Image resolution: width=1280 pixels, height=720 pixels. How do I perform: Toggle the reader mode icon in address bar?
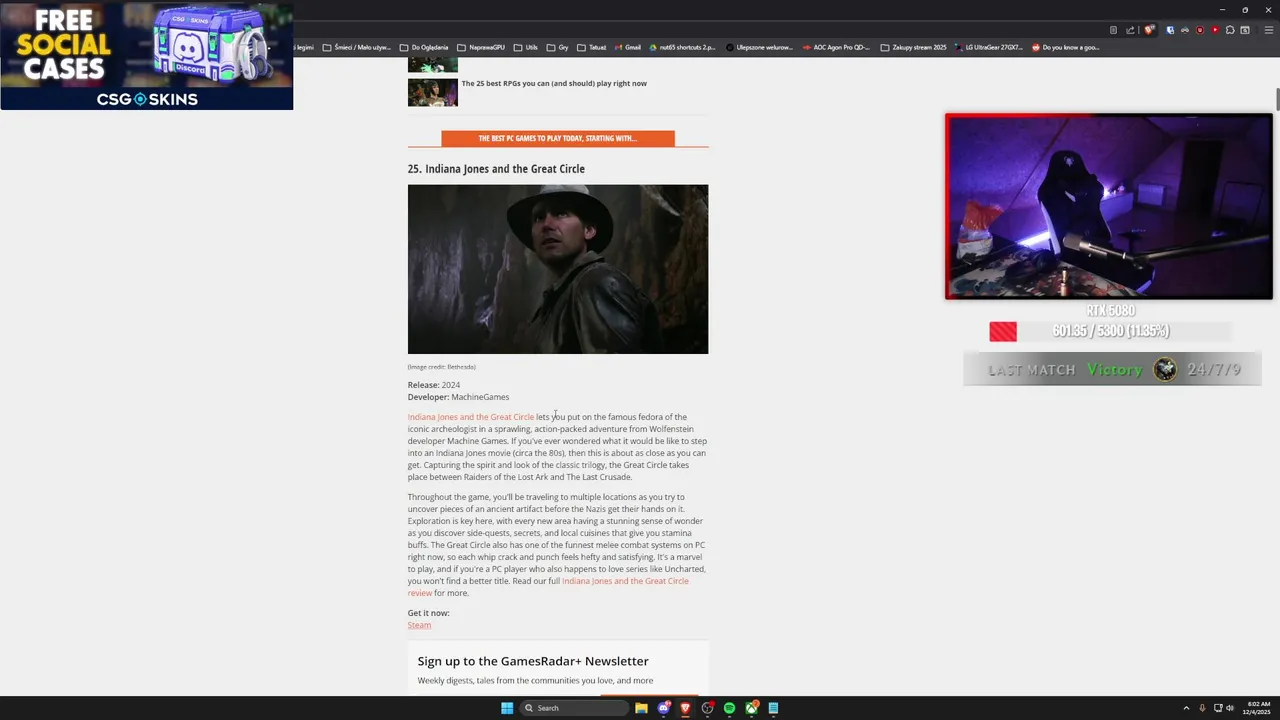pos(1113,30)
